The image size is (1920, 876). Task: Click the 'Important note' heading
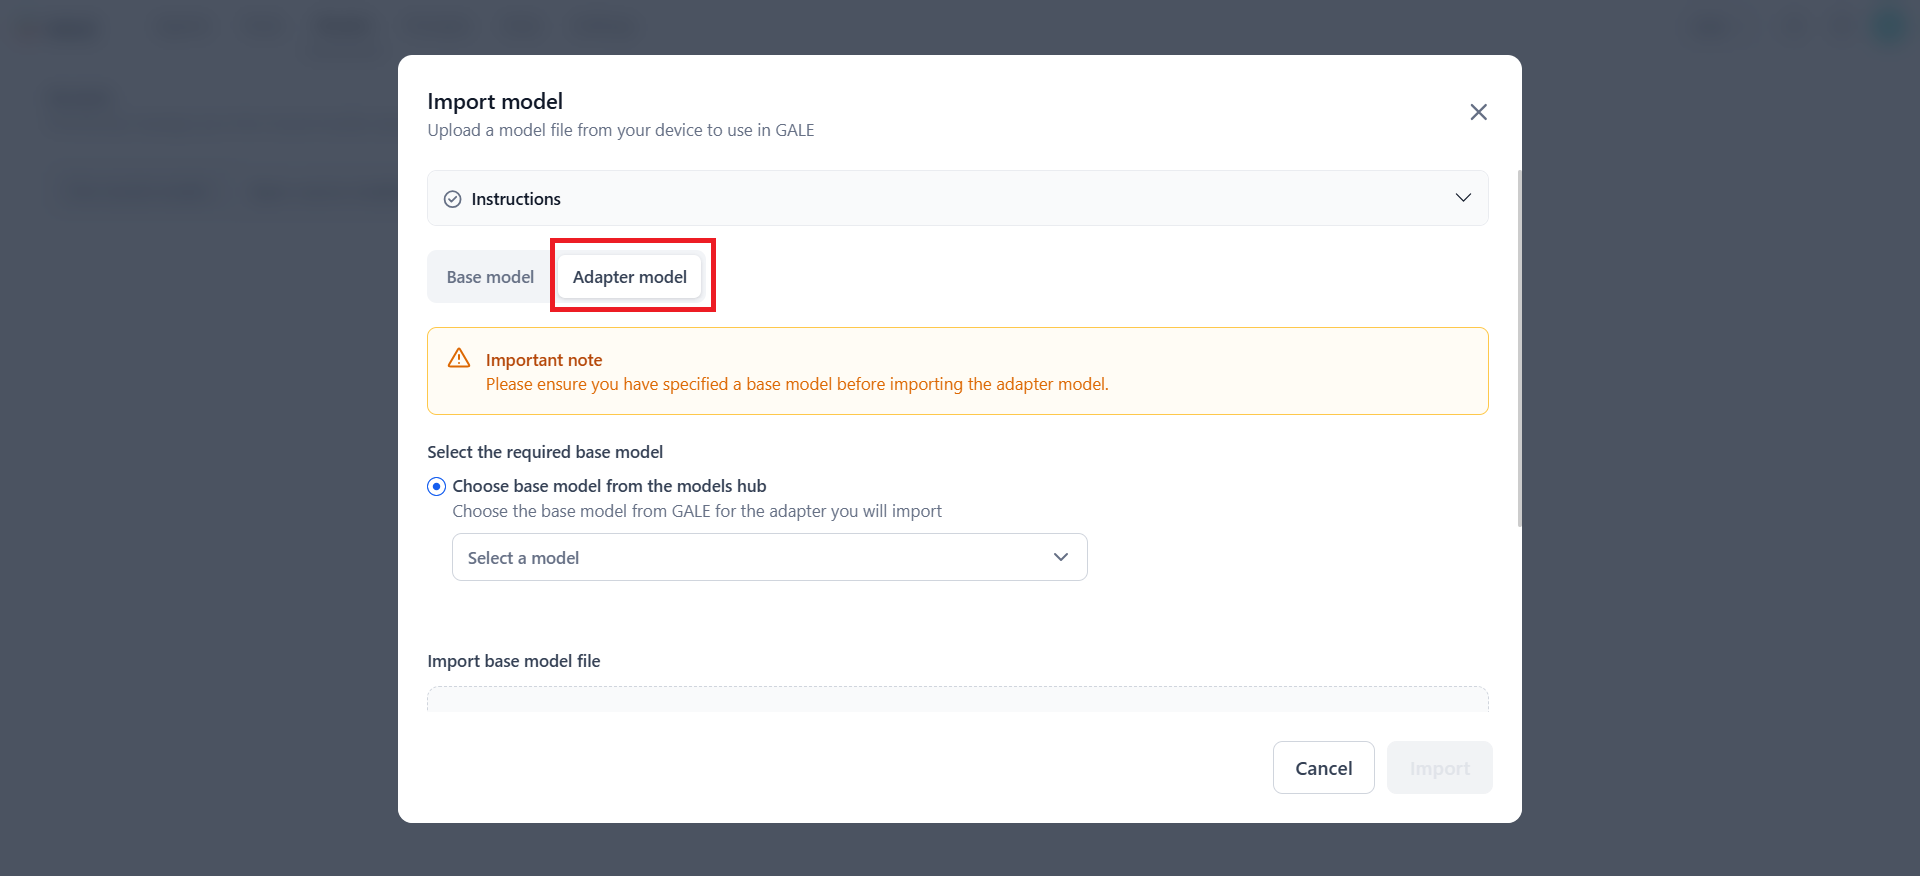544,360
